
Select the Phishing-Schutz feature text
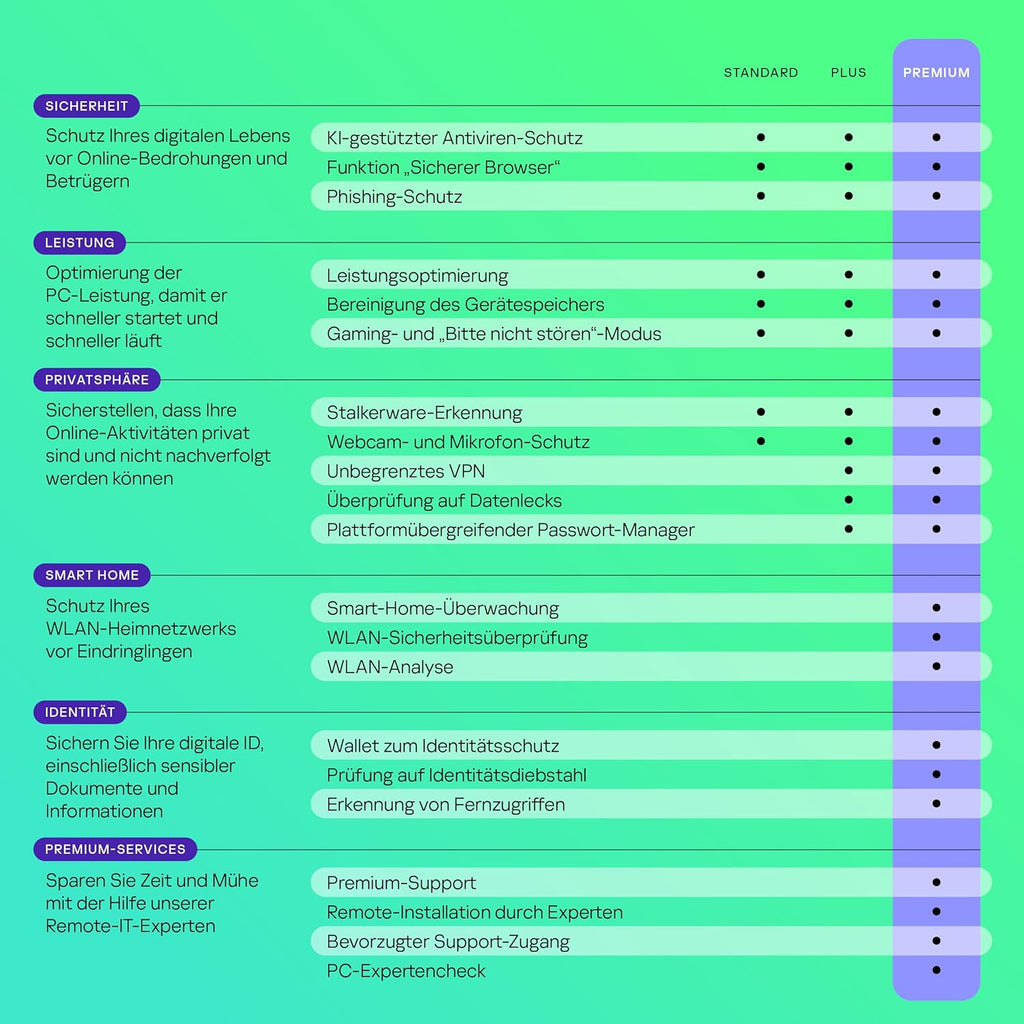pyautogui.click(x=394, y=197)
